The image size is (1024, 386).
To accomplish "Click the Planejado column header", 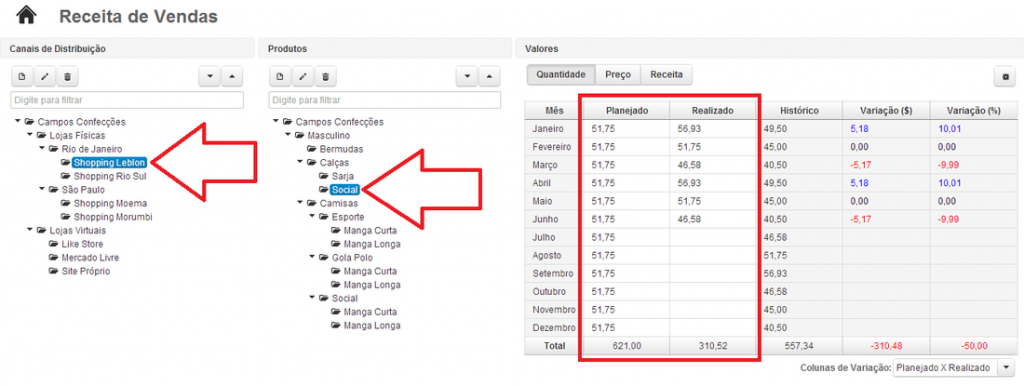I will pos(627,111).
